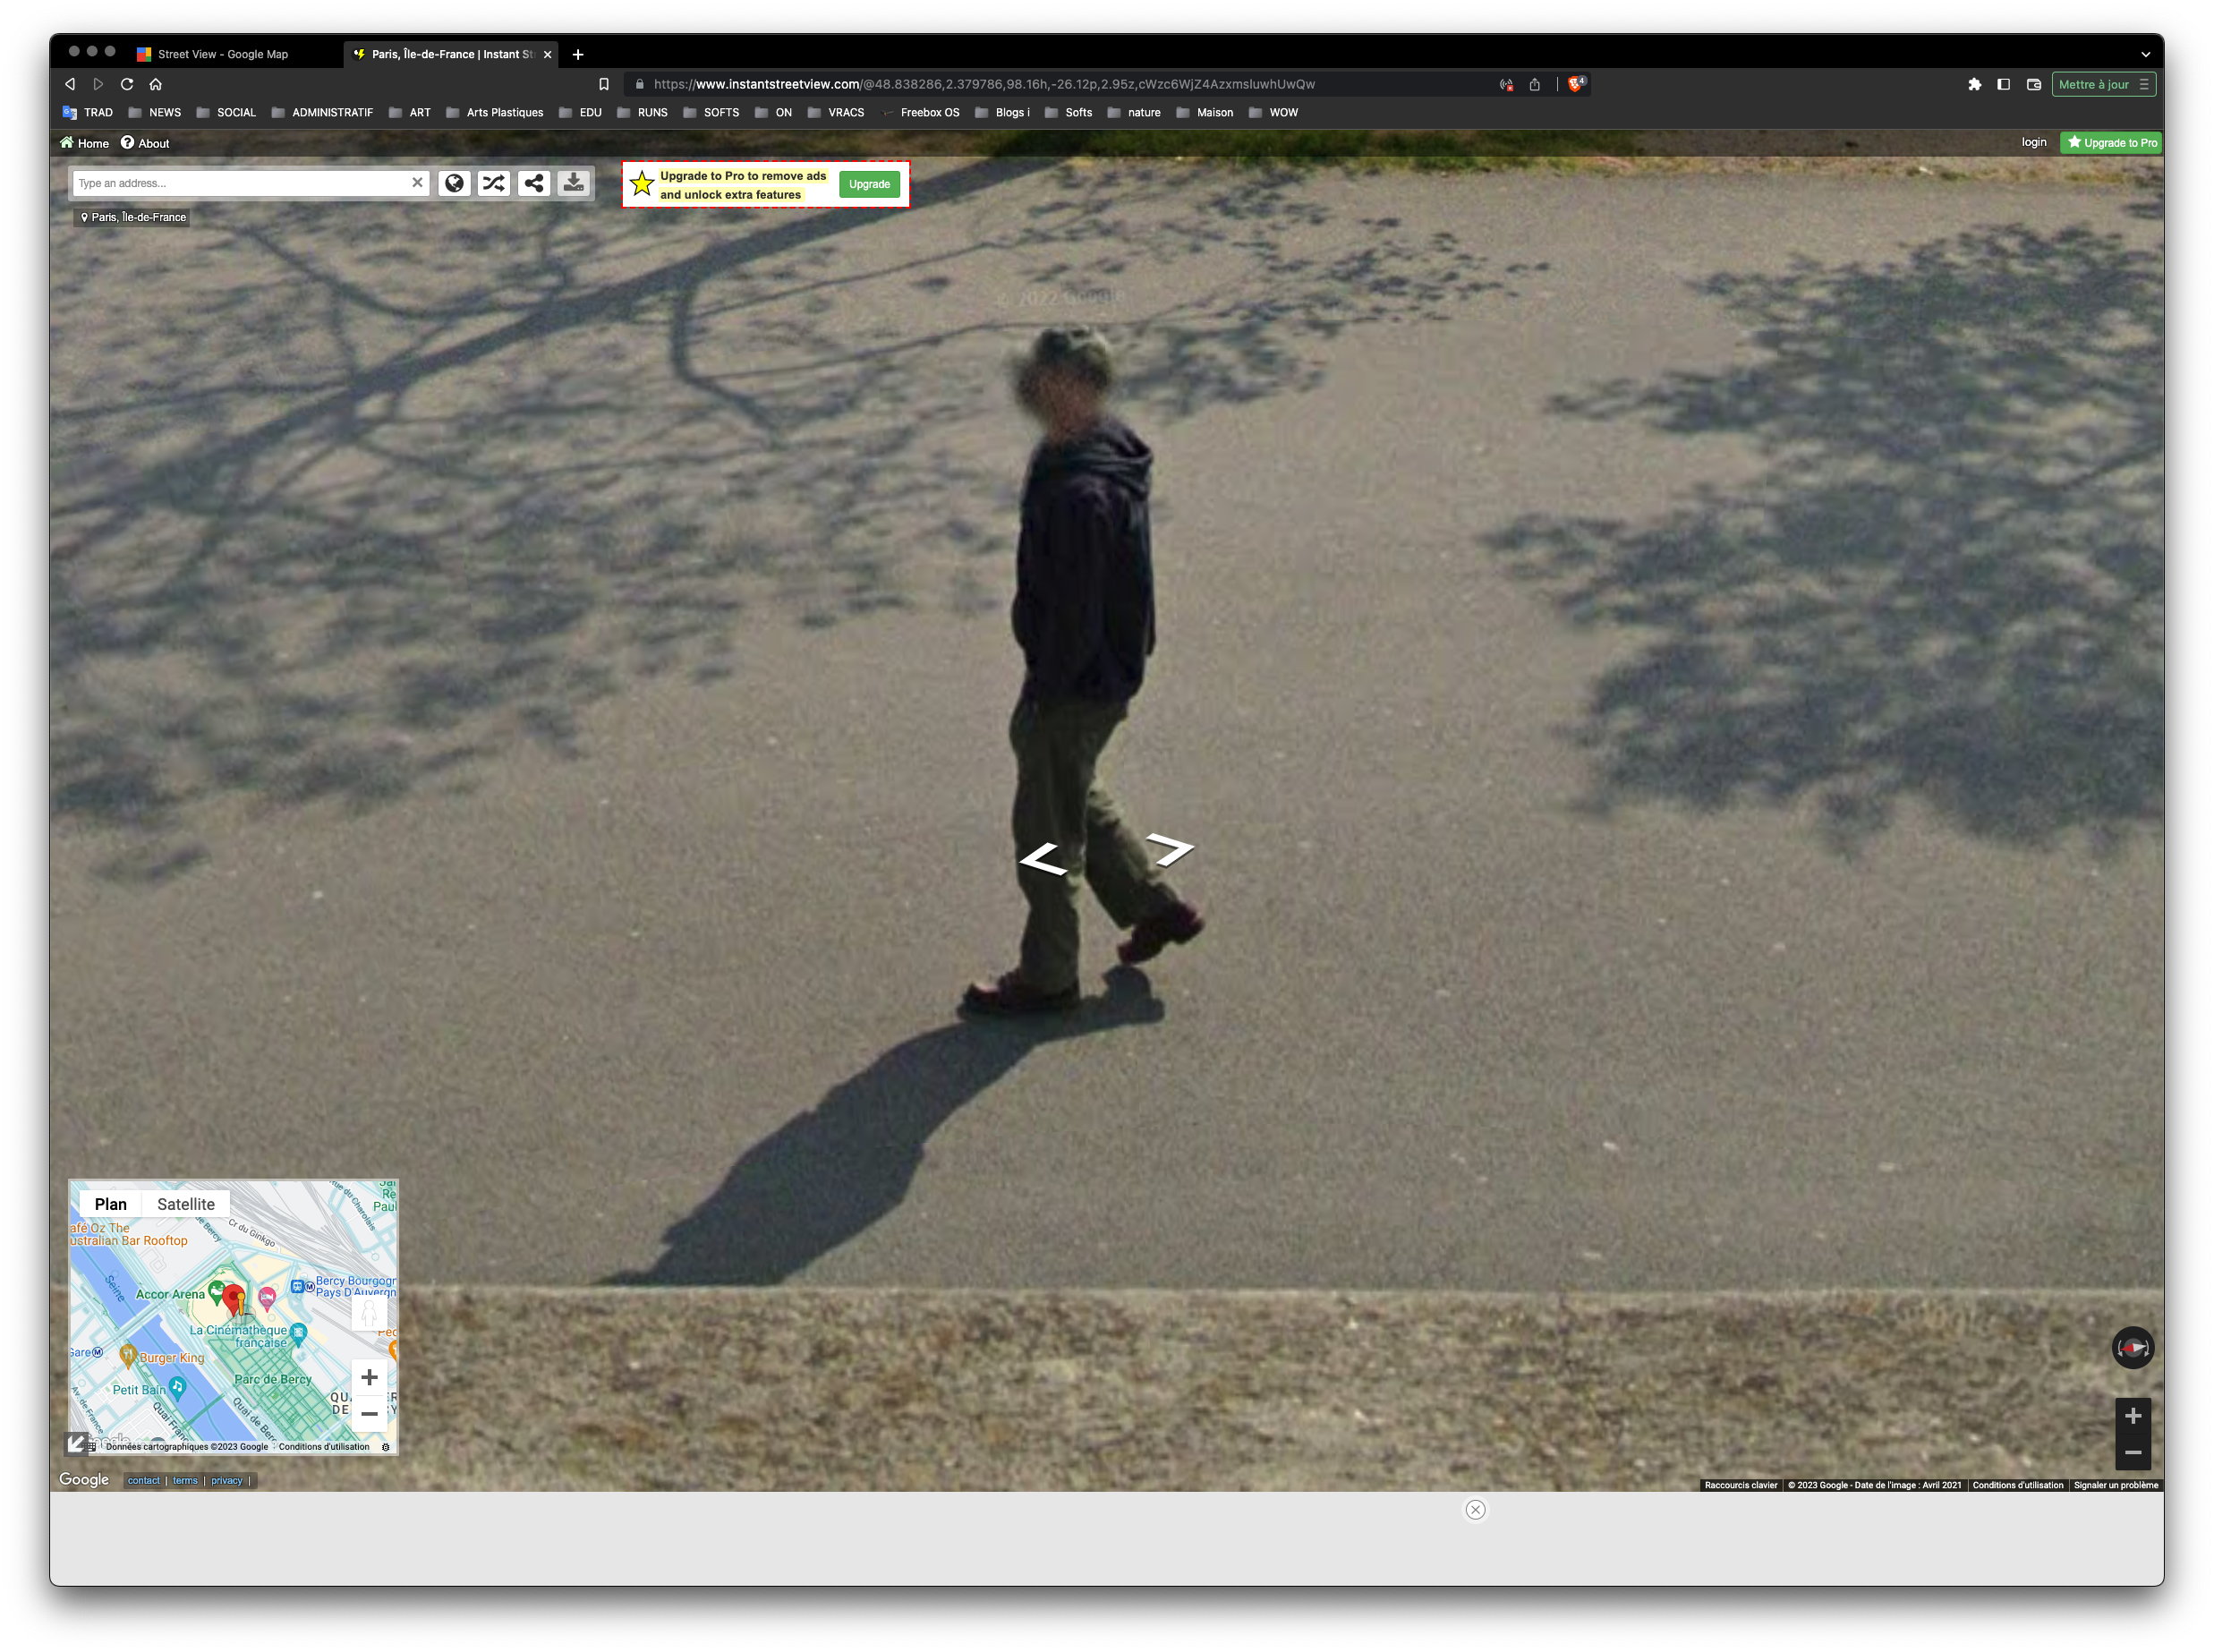Zoom in on the minimap
The image size is (2214, 1652).
click(x=369, y=1377)
